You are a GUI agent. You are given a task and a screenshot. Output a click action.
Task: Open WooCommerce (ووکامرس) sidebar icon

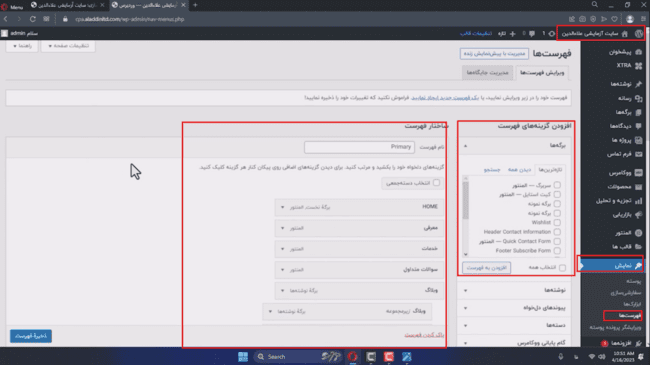(x=638, y=173)
